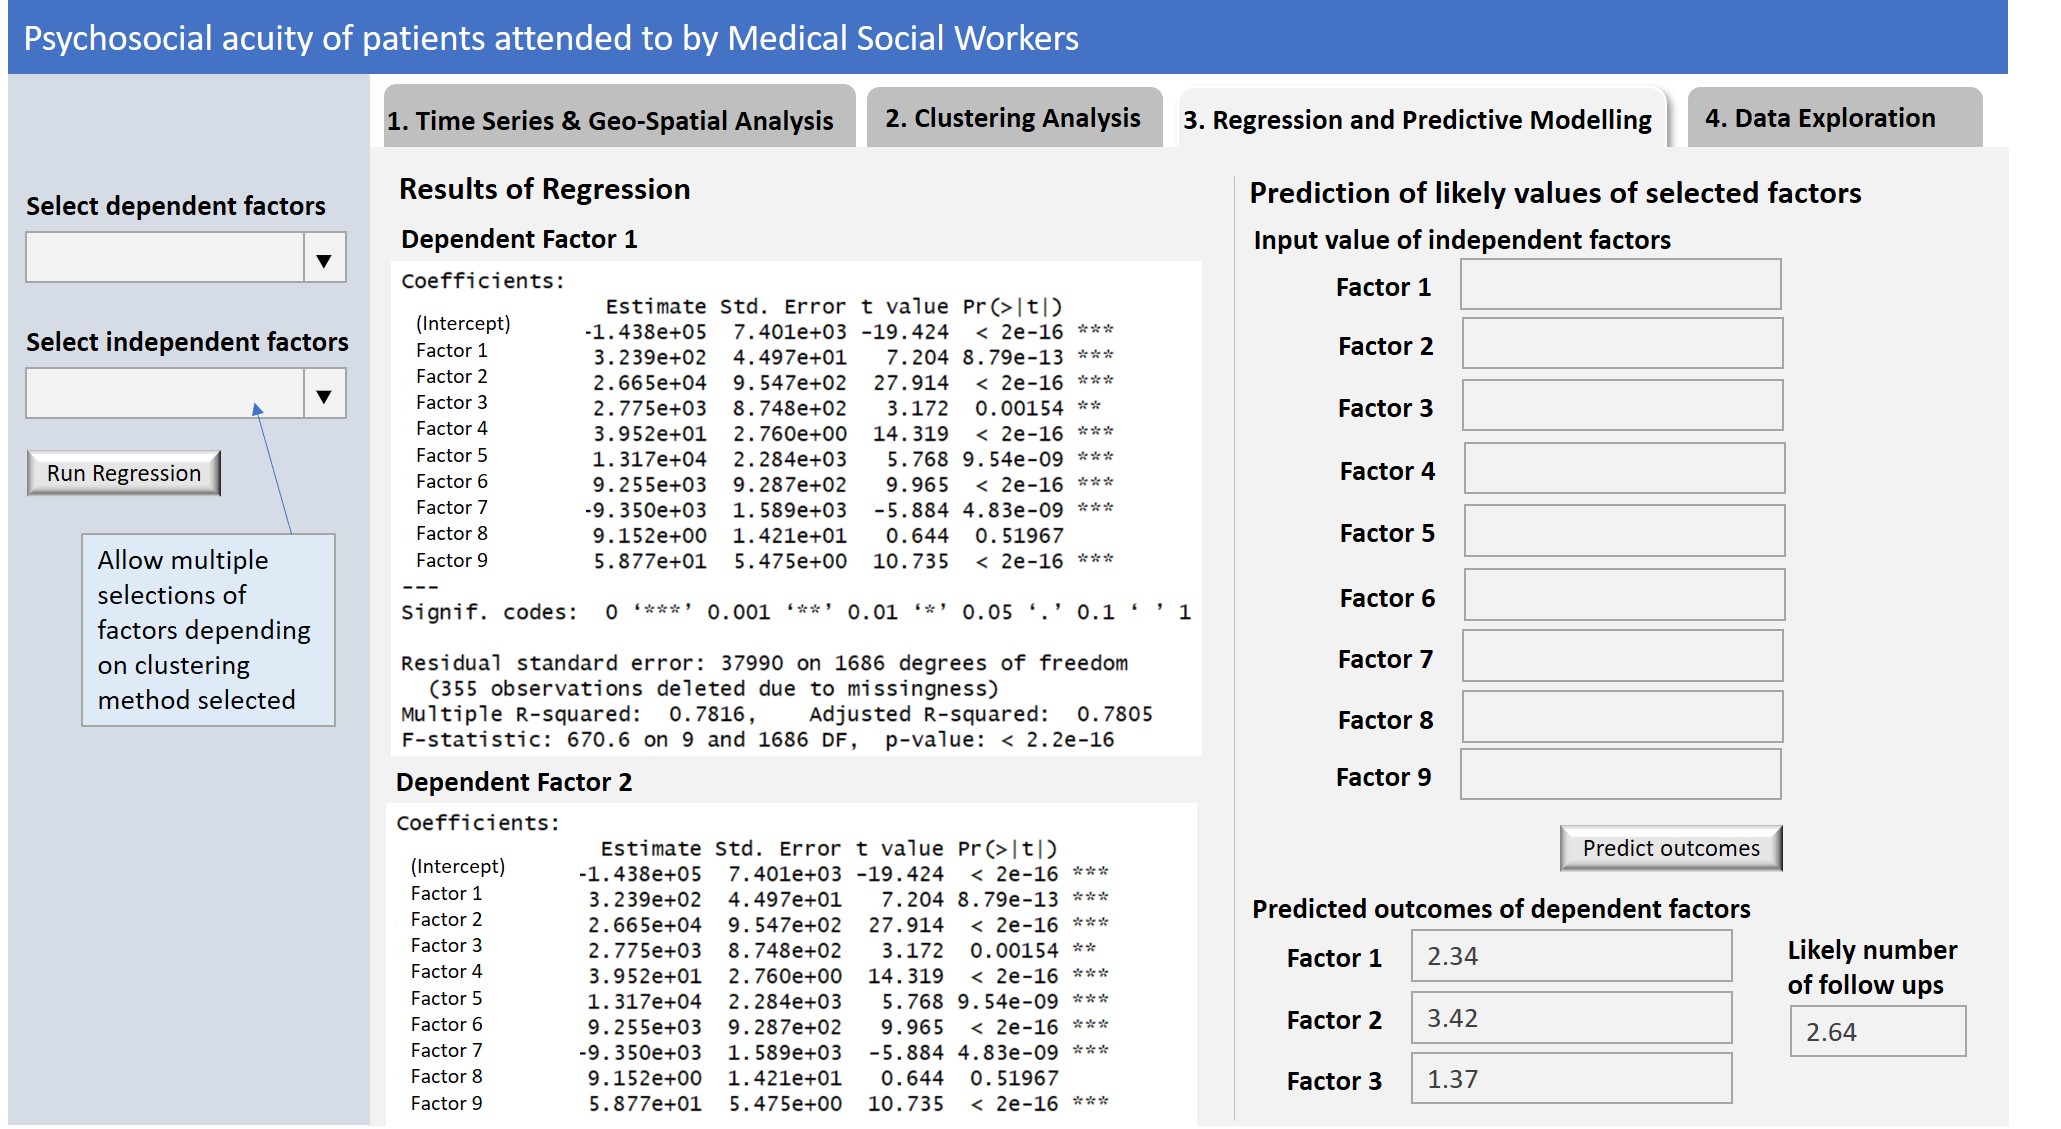
Task: Click the Factor 9 input field
Action: (x=1620, y=774)
